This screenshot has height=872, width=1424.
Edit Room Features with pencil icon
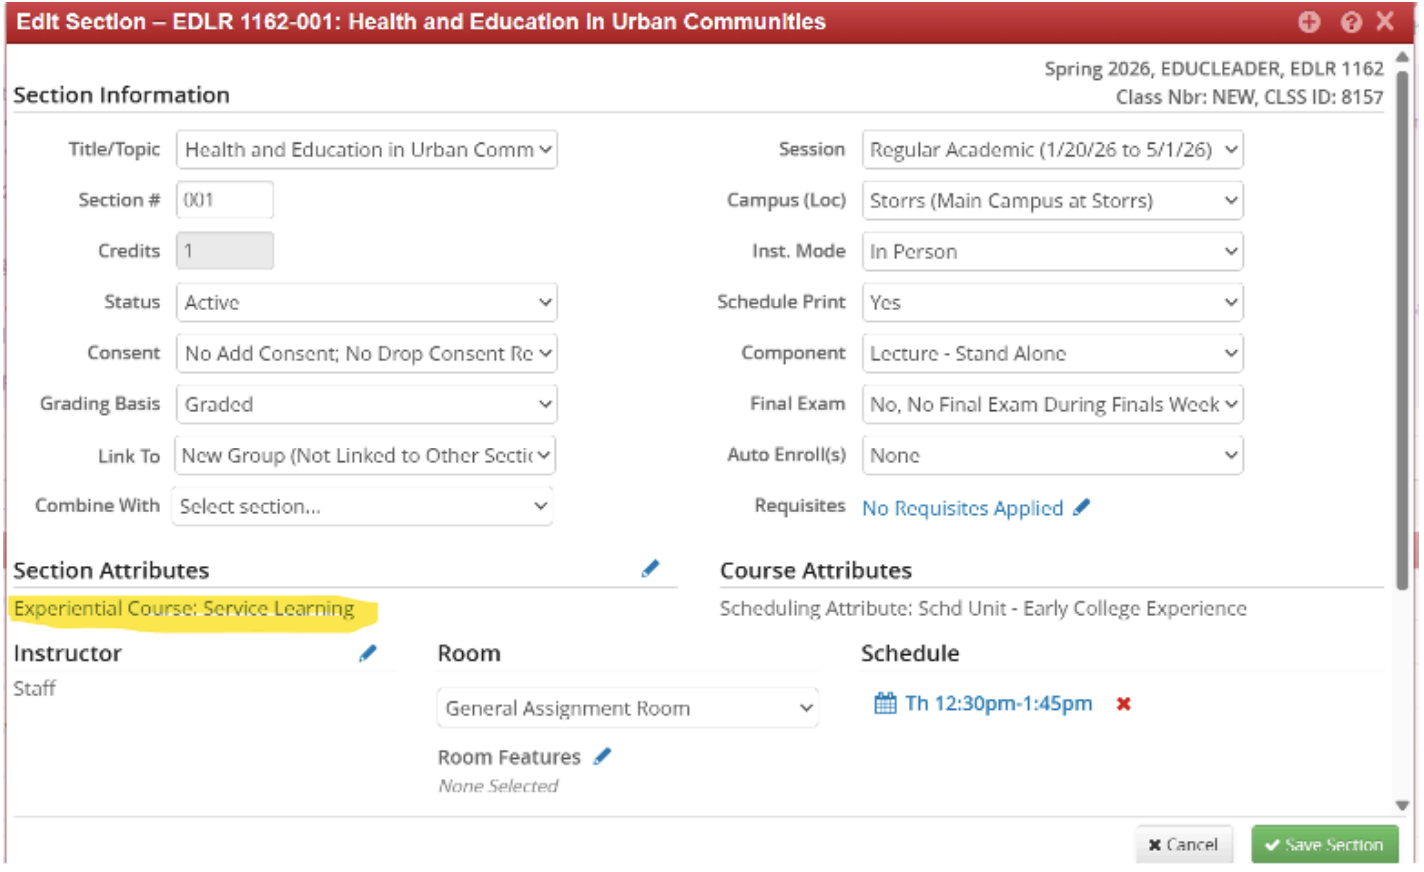(602, 757)
